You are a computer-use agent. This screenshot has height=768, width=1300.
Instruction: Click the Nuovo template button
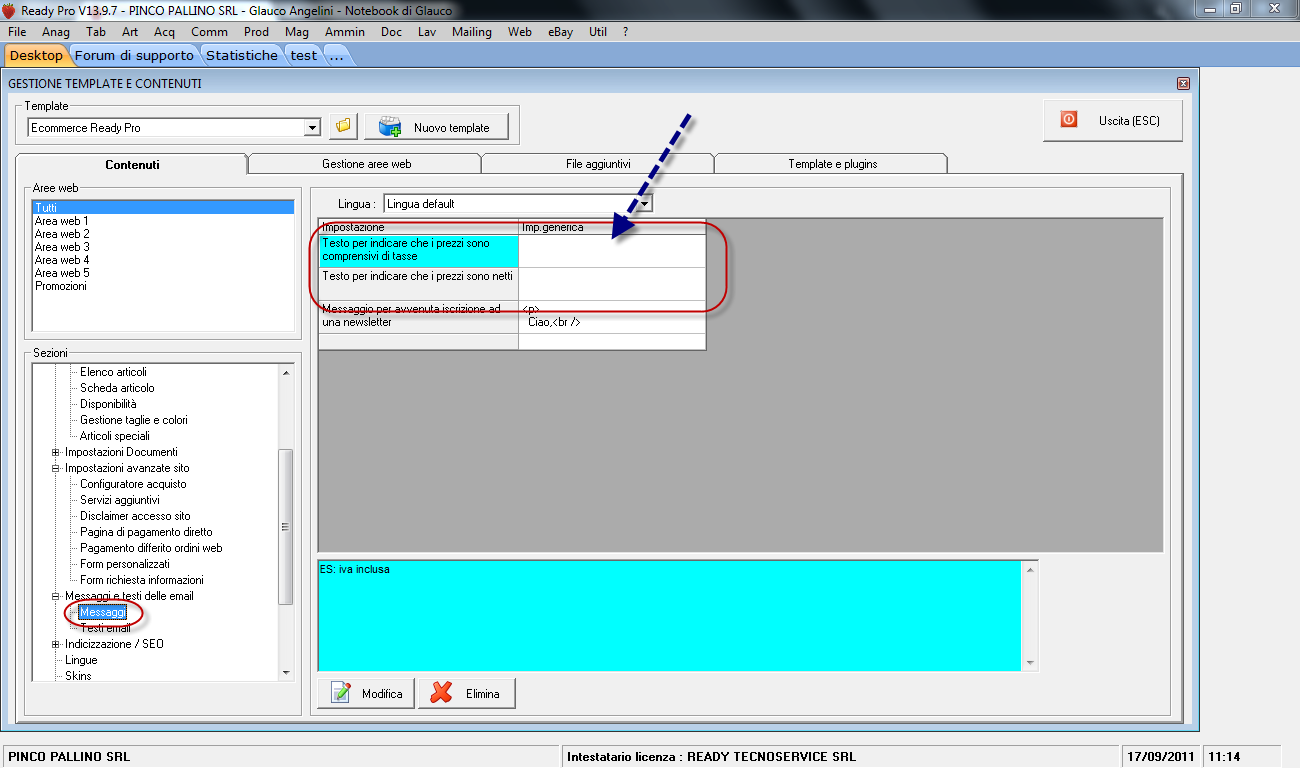[437, 127]
